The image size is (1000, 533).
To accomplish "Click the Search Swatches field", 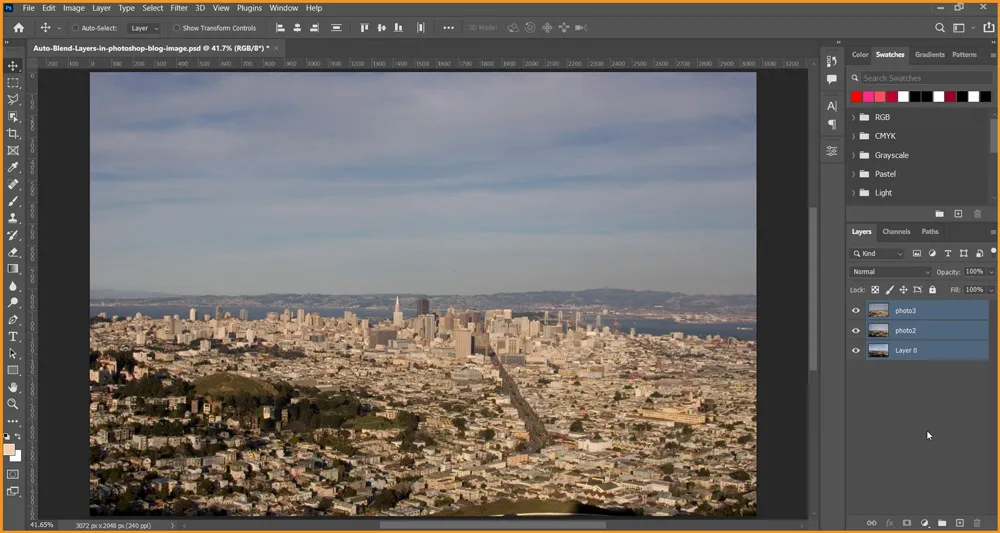I will (926, 78).
